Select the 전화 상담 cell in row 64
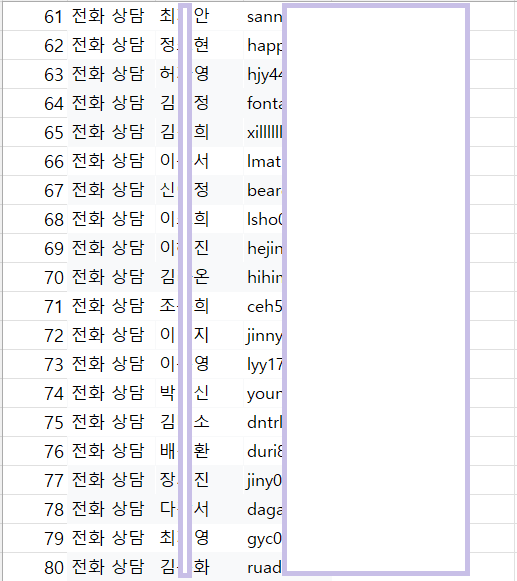Viewport: 517px width, 581px height. 111,103
